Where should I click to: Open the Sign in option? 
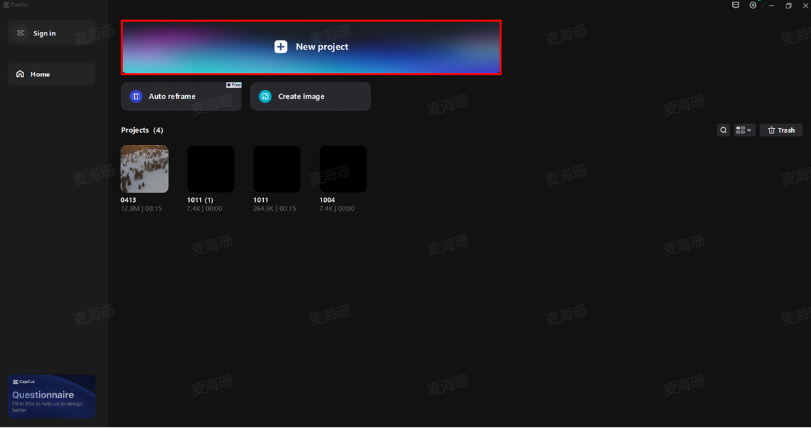pos(51,33)
